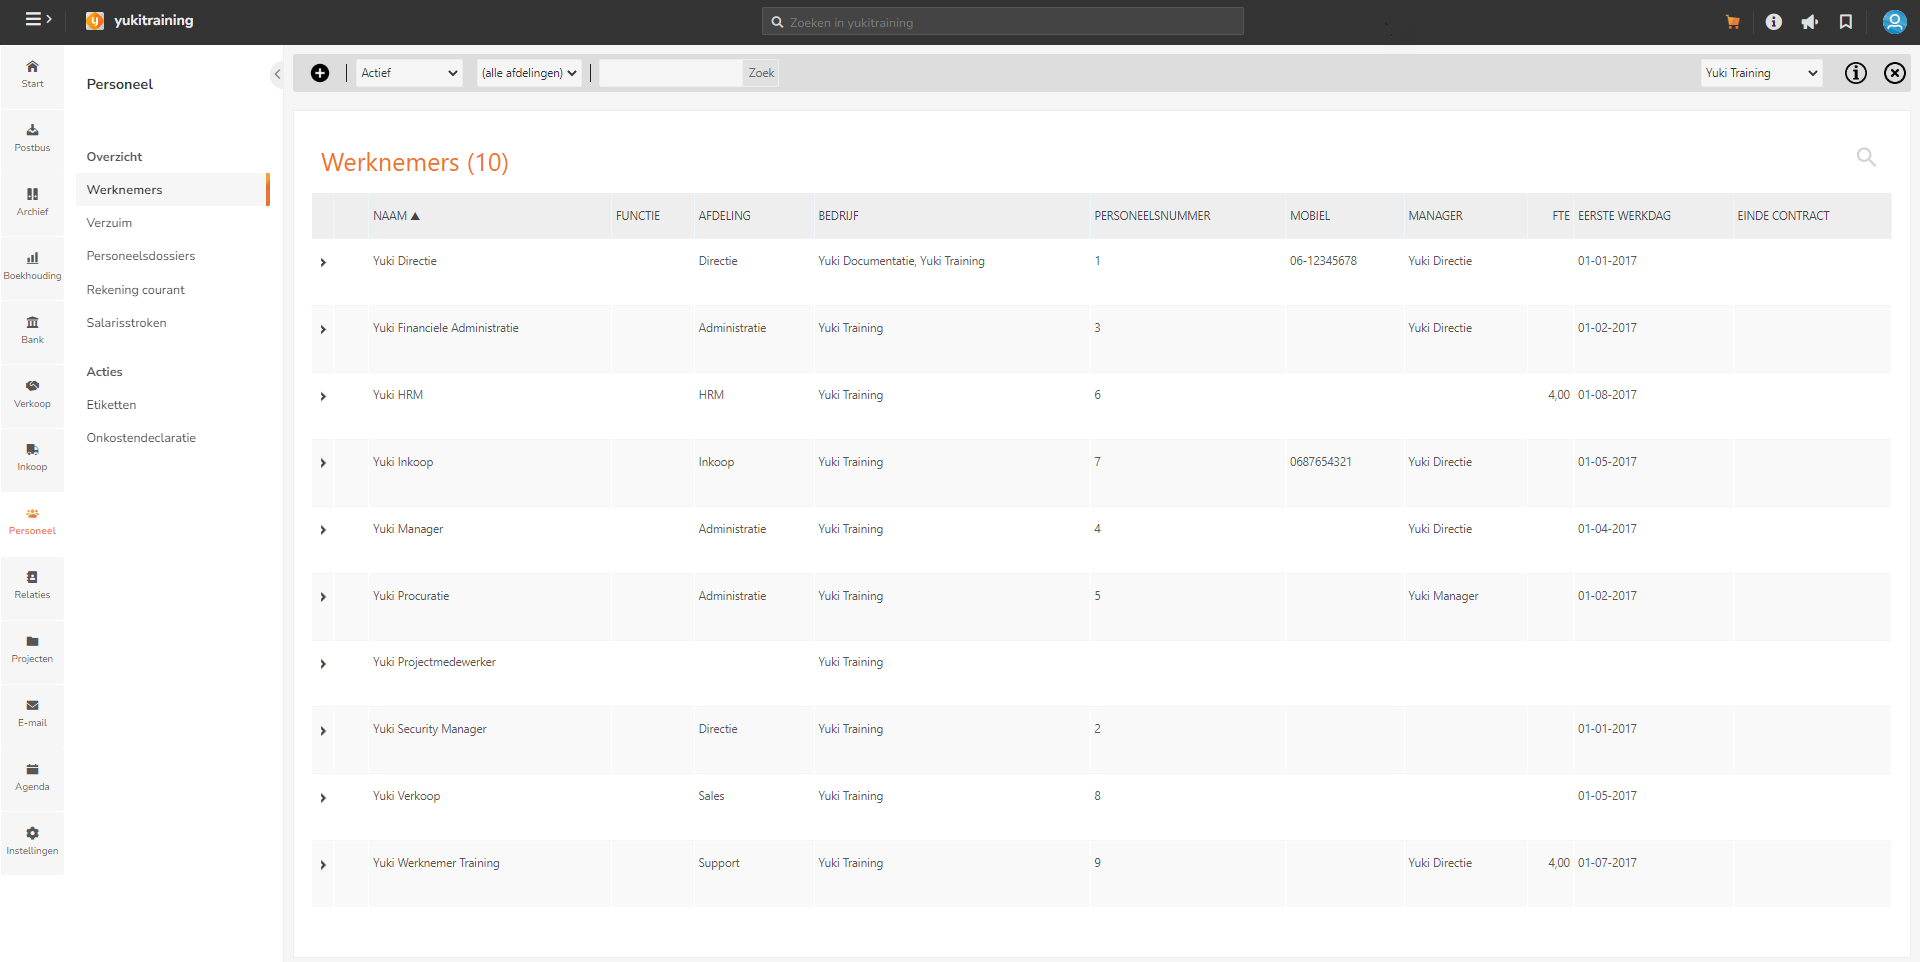1920x962 pixels.
Task: Open the megaphone announcements icon
Action: [x=1810, y=22]
